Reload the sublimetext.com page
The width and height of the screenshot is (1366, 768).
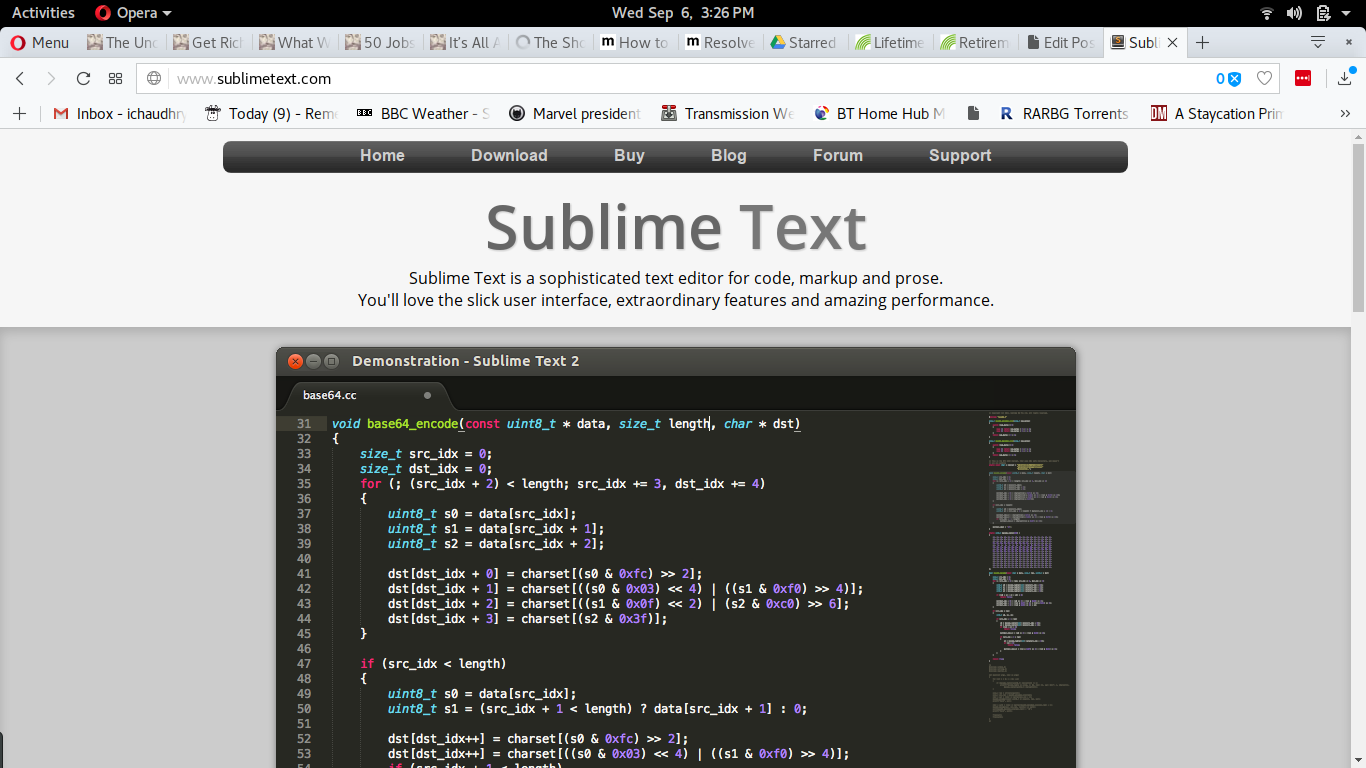coord(83,78)
